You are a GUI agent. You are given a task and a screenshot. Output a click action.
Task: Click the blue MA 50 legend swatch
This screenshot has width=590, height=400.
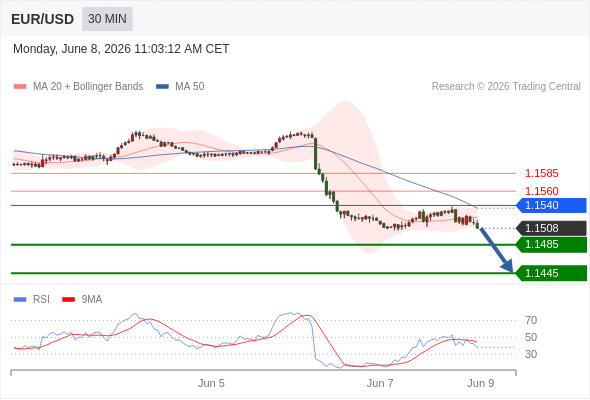(162, 87)
